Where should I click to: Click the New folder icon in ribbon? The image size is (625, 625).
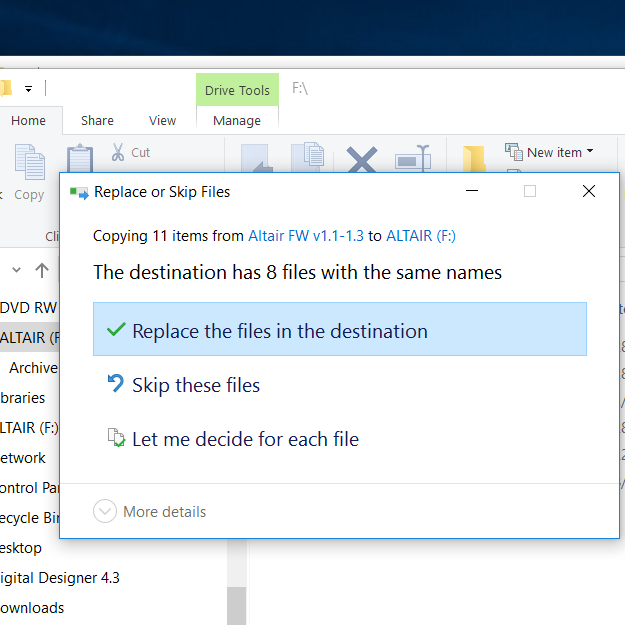click(x=474, y=159)
